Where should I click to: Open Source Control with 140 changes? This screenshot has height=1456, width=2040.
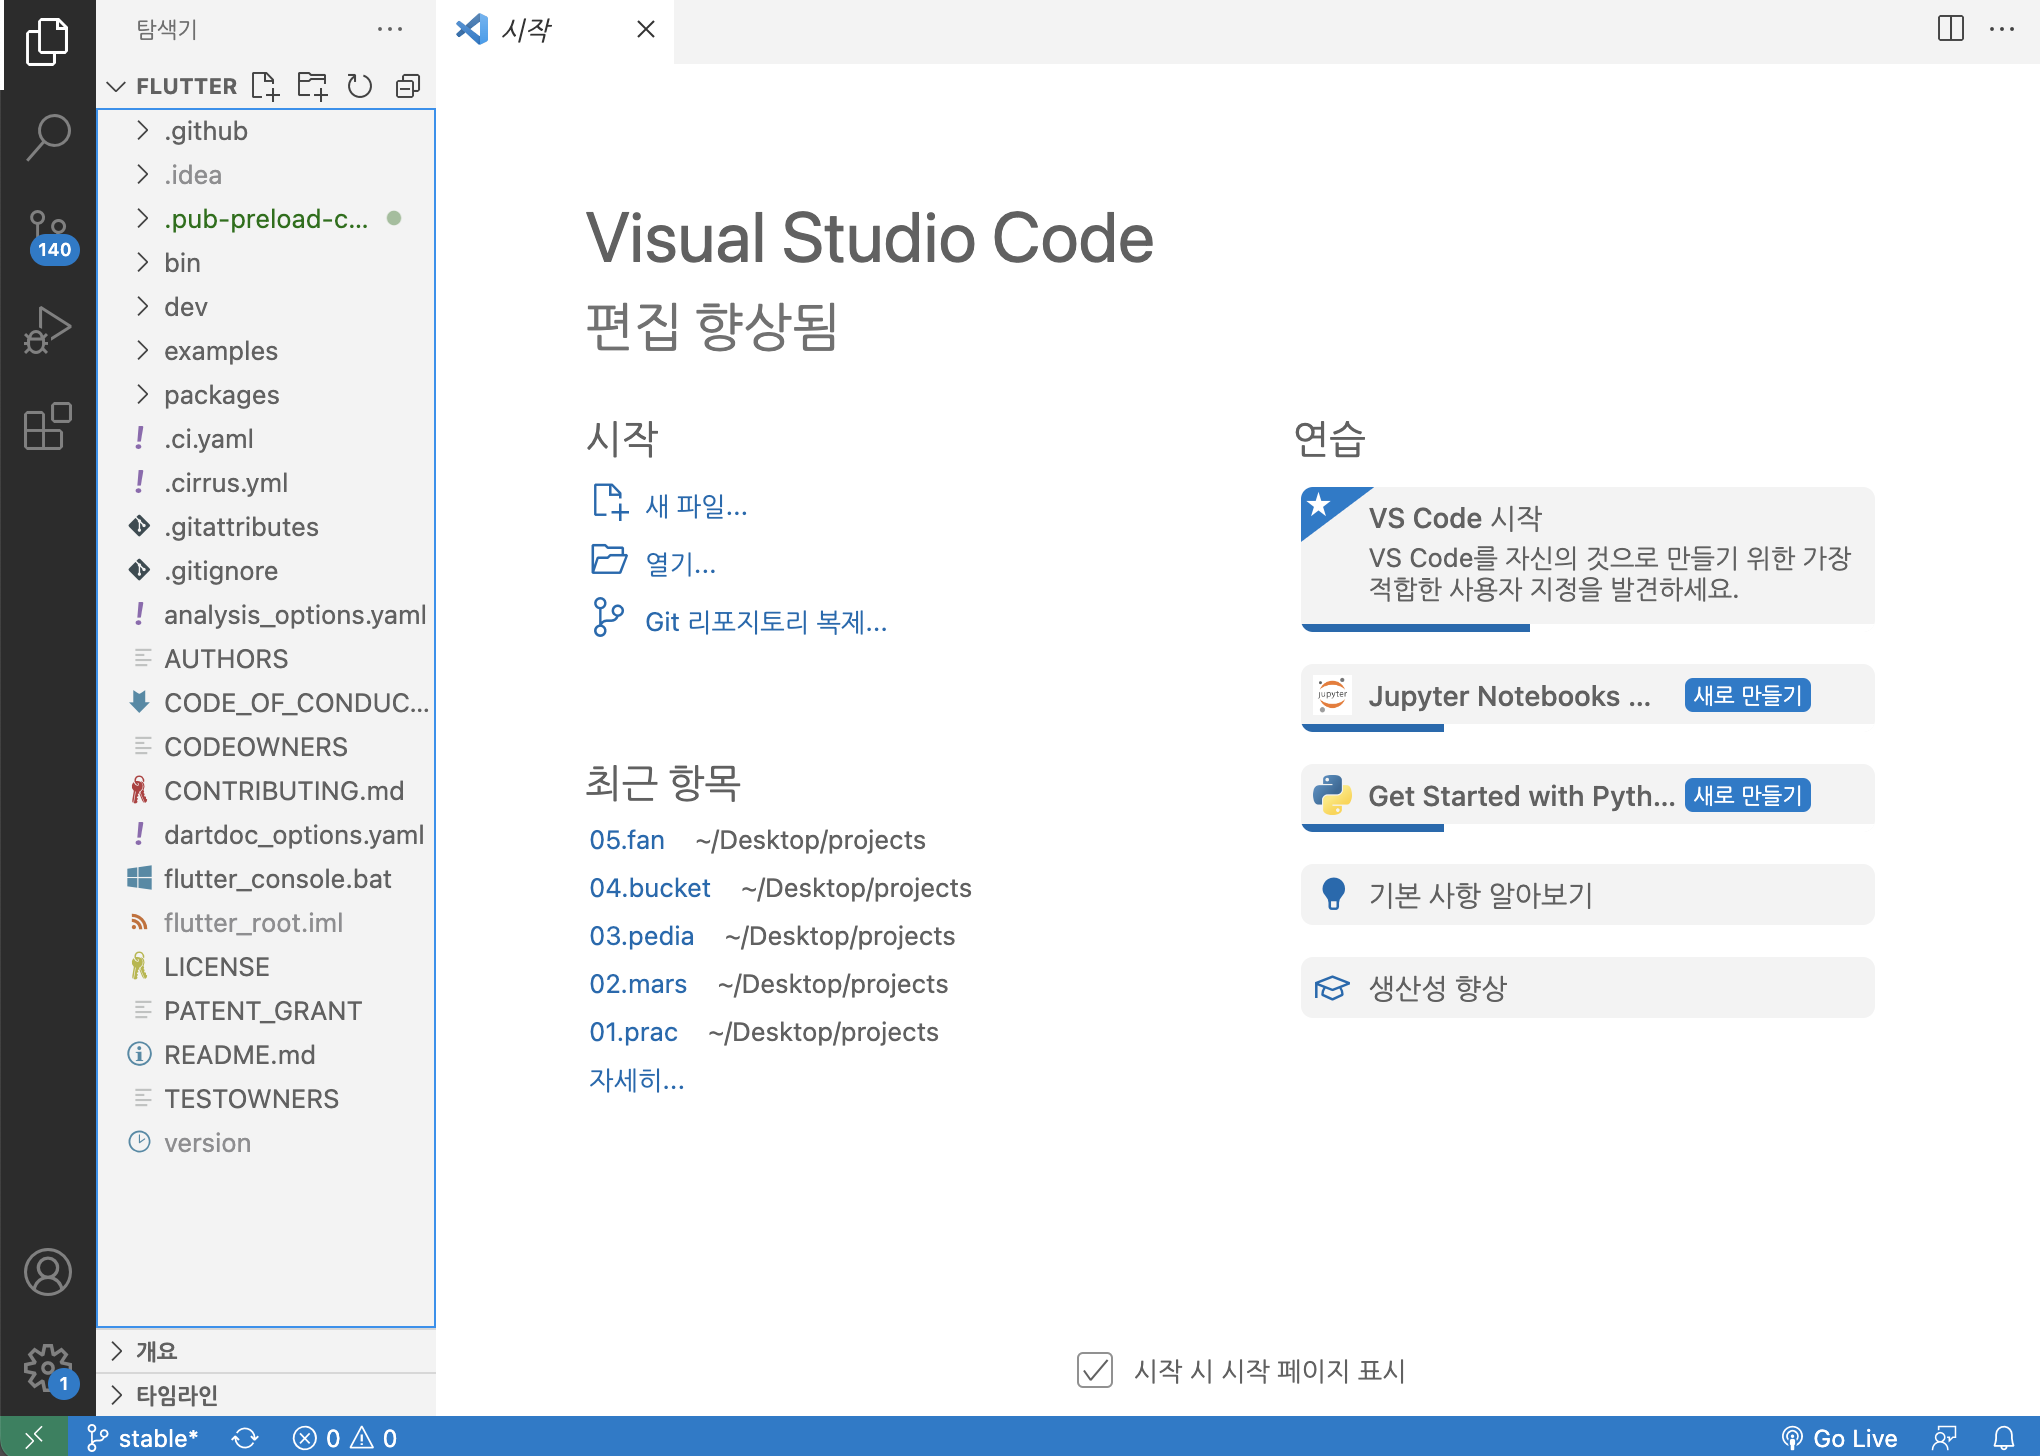pos(49,236)
